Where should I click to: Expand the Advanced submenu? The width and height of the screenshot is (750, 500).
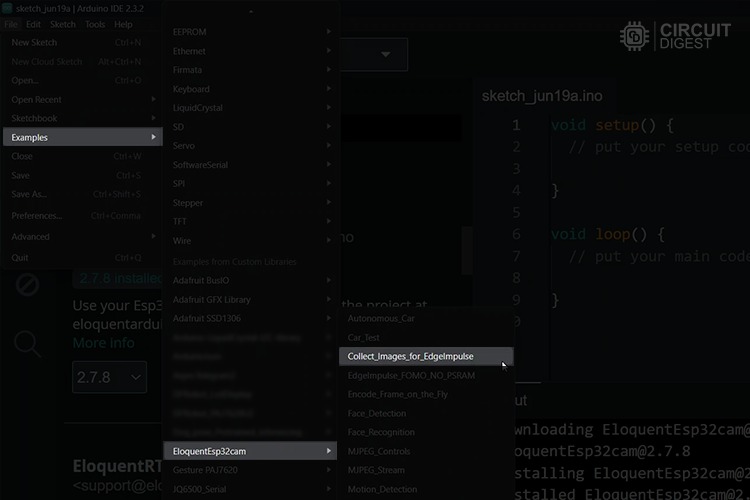pos(82,237)
